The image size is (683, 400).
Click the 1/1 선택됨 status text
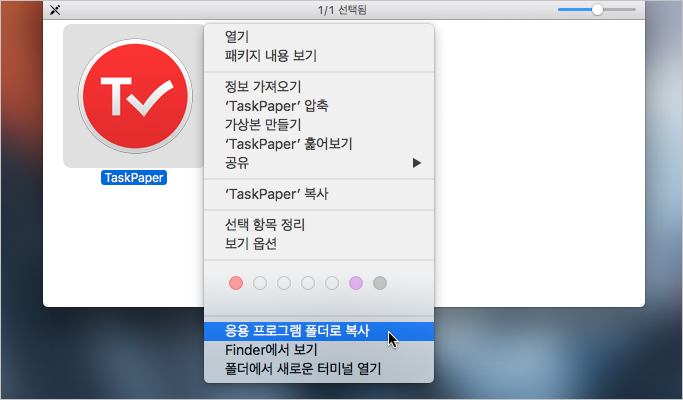pos(342,10)
